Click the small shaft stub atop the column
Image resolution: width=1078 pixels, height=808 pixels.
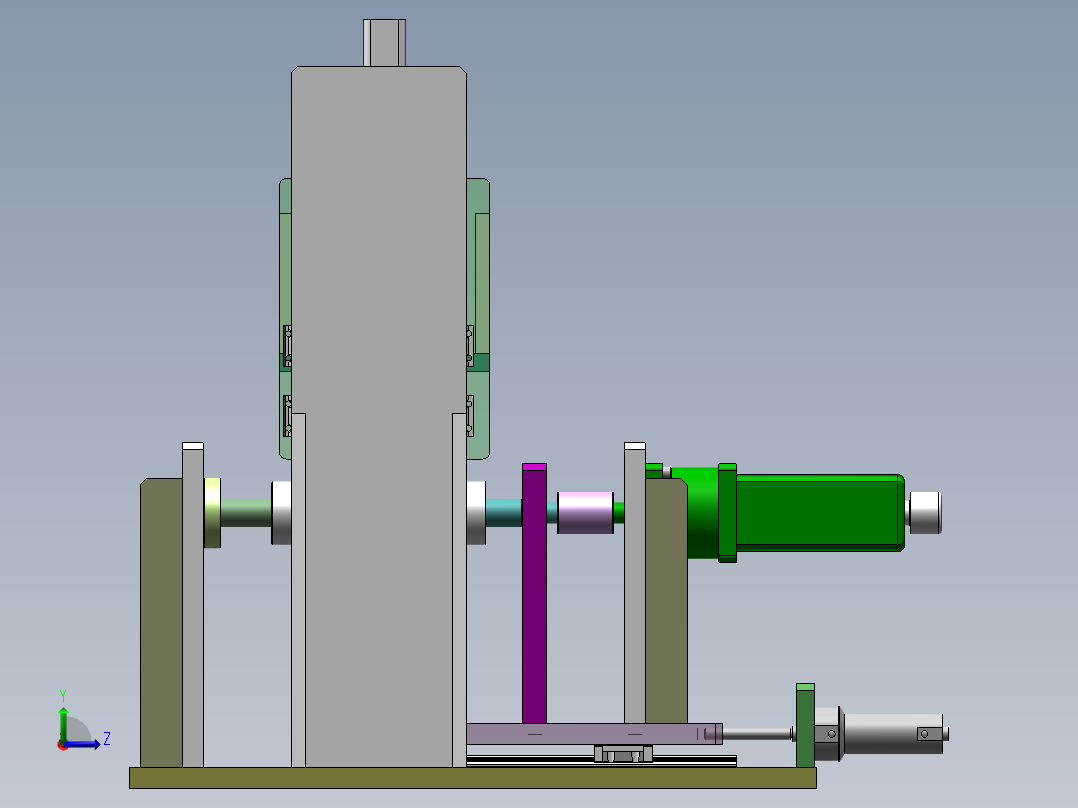point(384,43)
